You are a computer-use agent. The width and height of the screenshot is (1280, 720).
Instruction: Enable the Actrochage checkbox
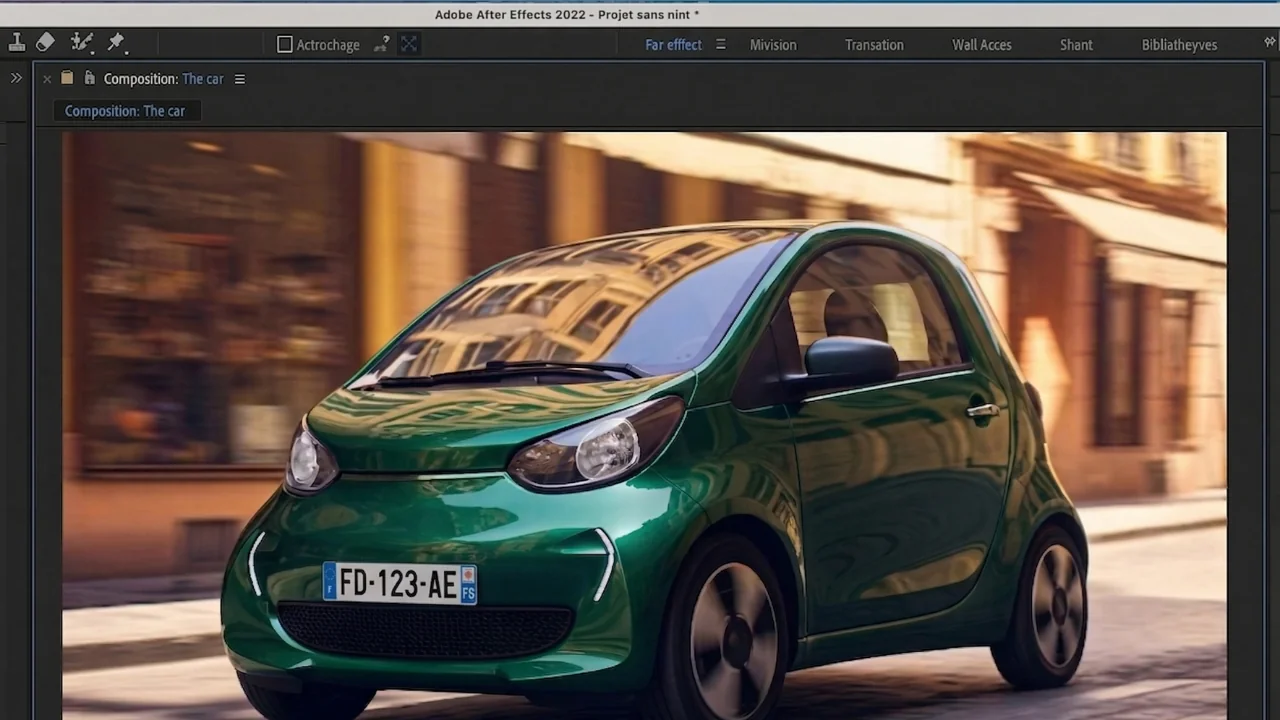[x=285, y=44]
